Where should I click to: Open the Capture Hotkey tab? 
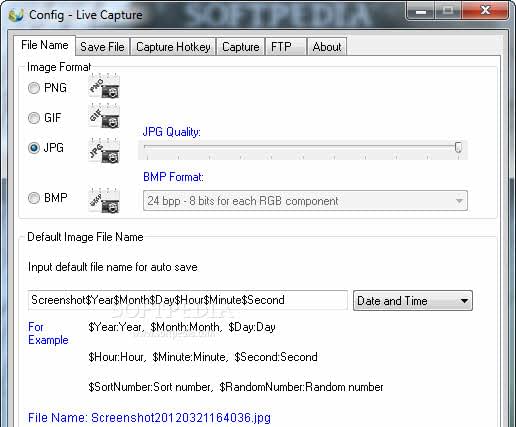173,47
